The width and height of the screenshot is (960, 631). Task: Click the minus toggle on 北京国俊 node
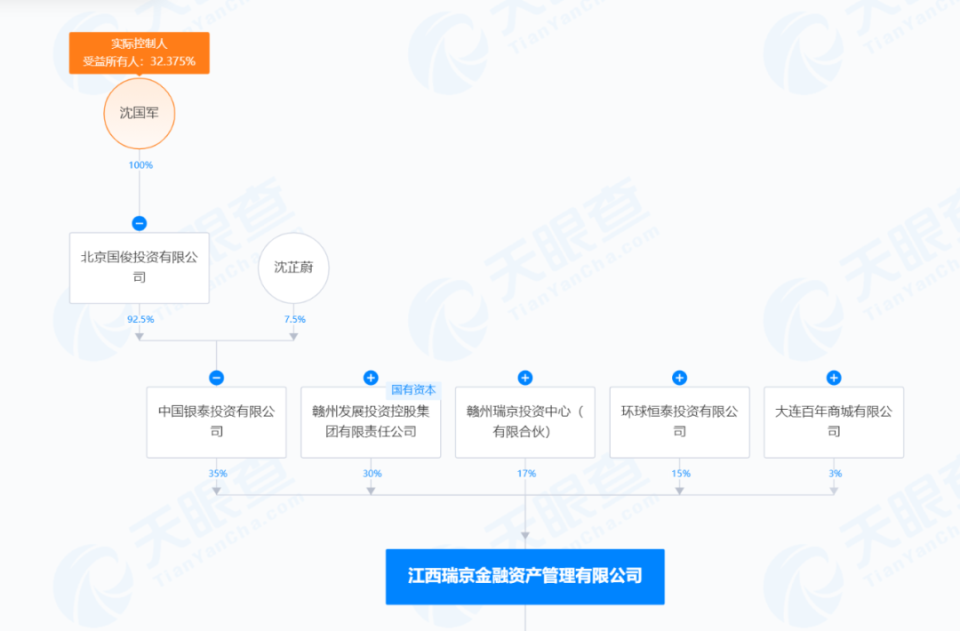[x=139, y=224]
